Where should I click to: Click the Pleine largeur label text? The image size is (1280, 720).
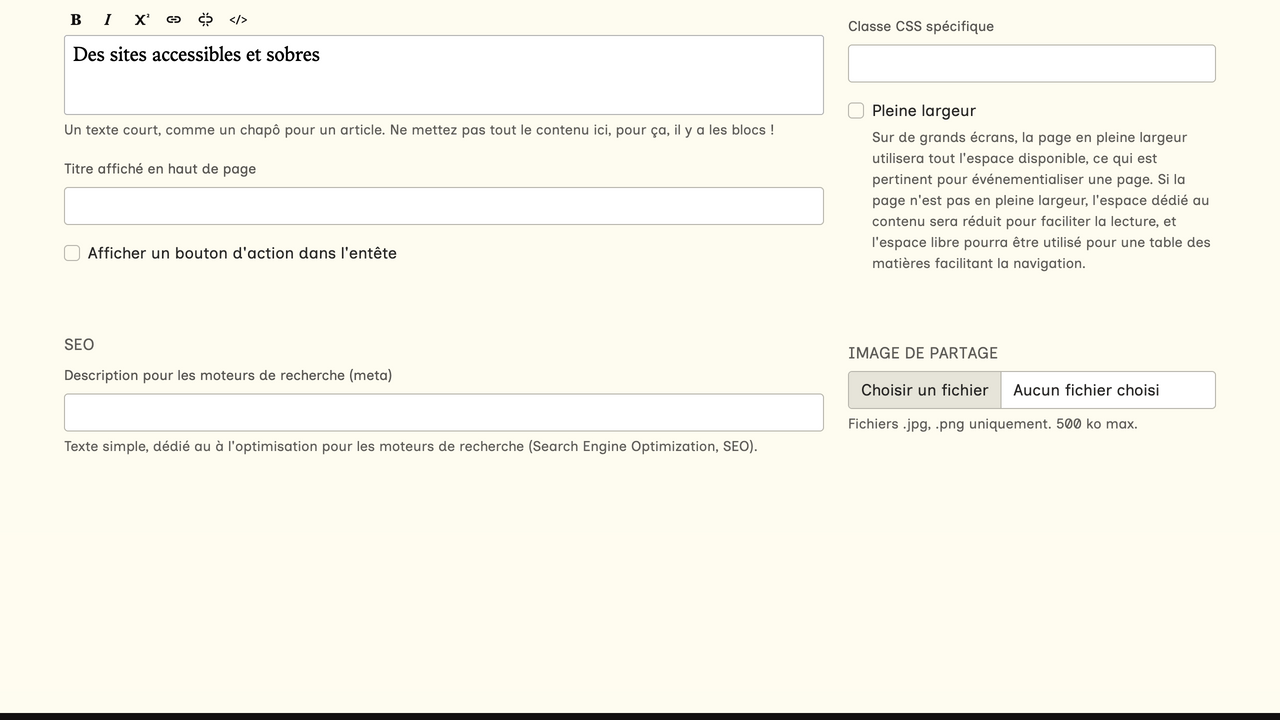923,111
